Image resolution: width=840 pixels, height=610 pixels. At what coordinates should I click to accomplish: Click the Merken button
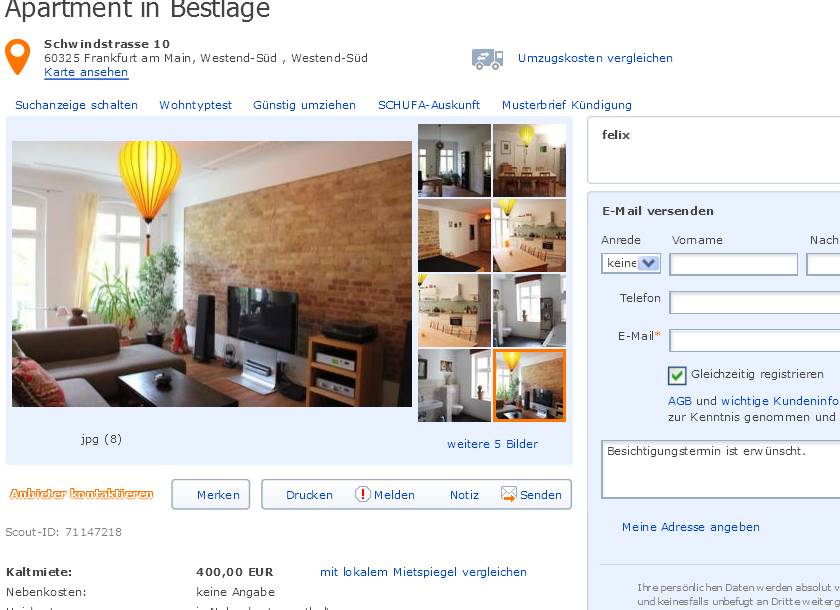pyautogui.click(x=211, y=494)
